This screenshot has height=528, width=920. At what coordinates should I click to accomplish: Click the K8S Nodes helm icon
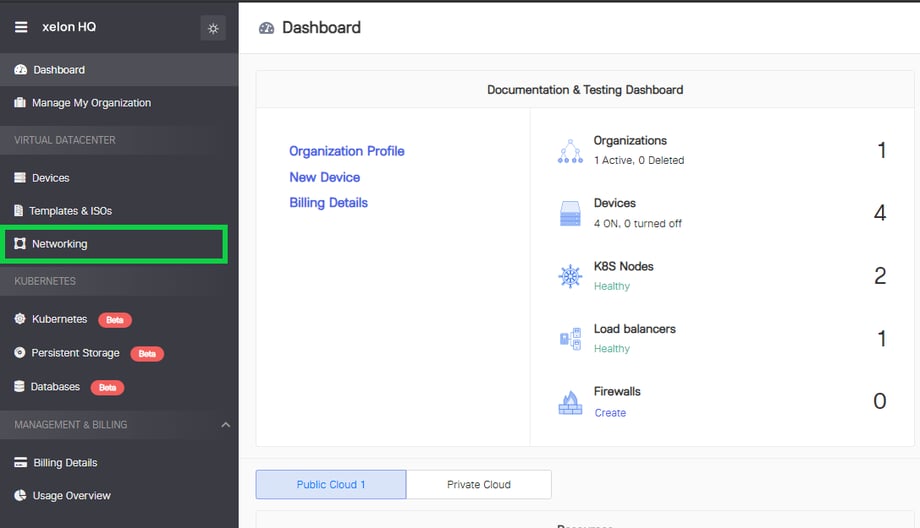(x=570, y=276)
